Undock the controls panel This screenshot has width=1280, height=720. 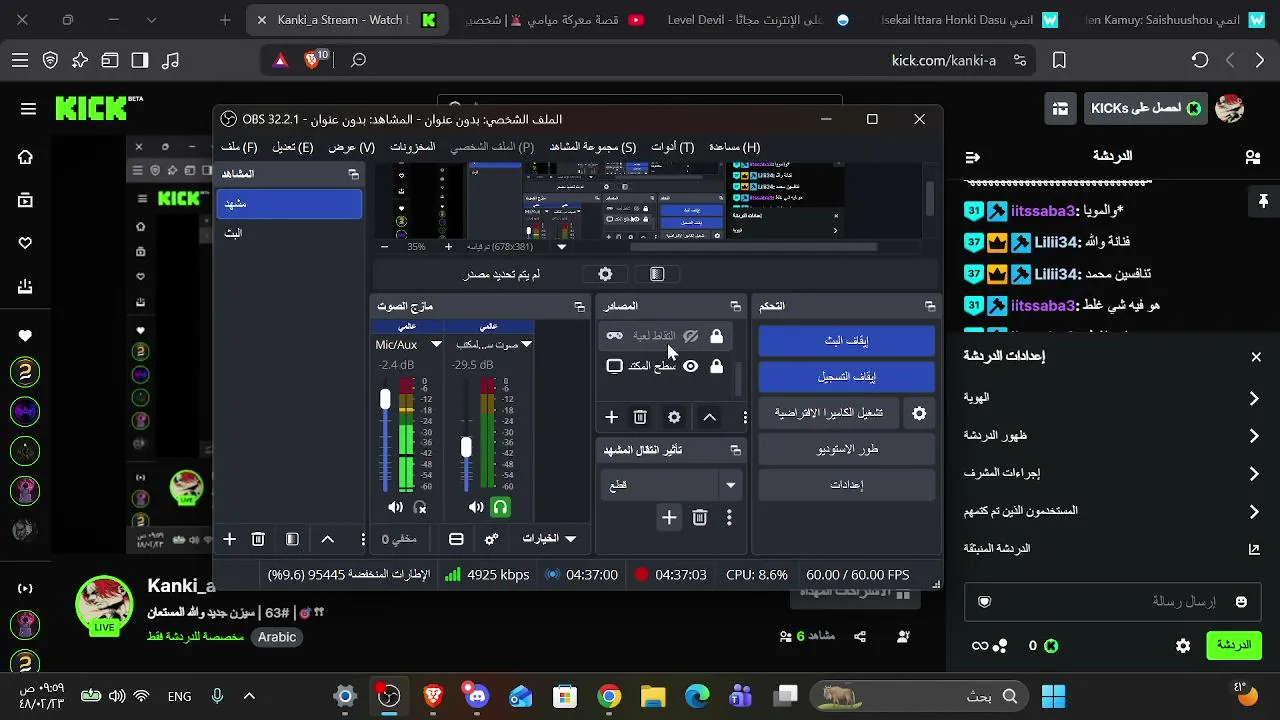pyautogui.click(x=930, y=306)
